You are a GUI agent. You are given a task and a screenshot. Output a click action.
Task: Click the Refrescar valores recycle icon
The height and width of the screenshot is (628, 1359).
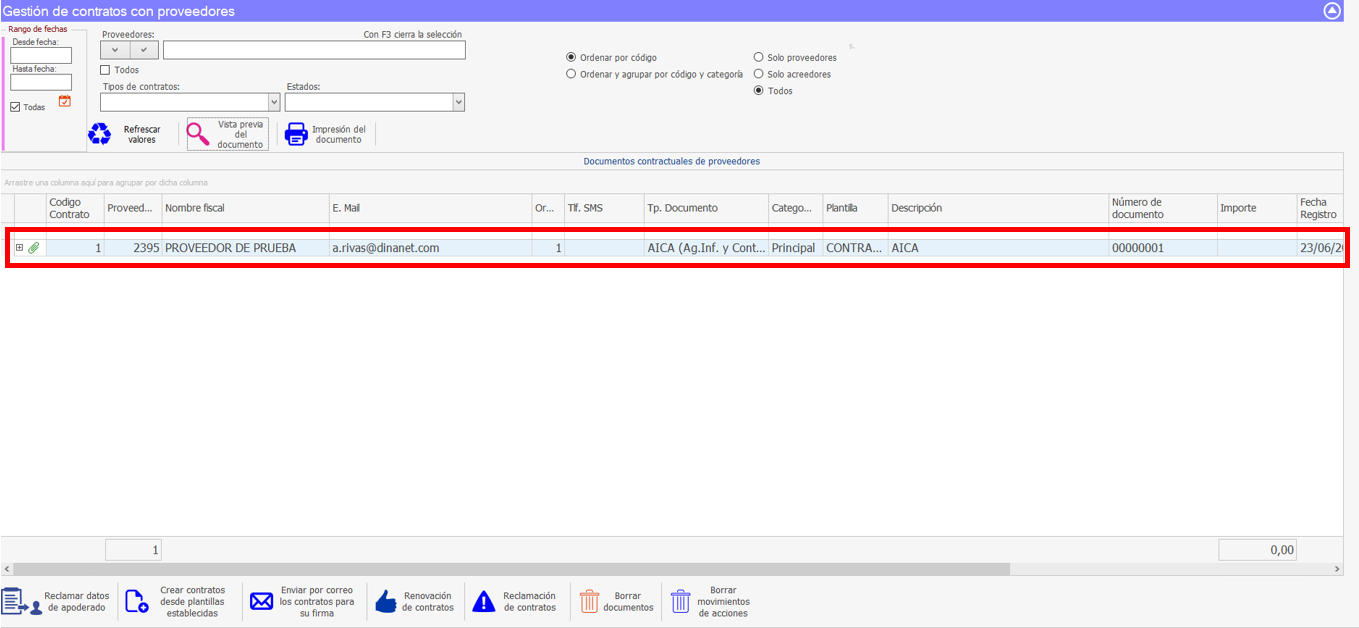pos(100,134)
